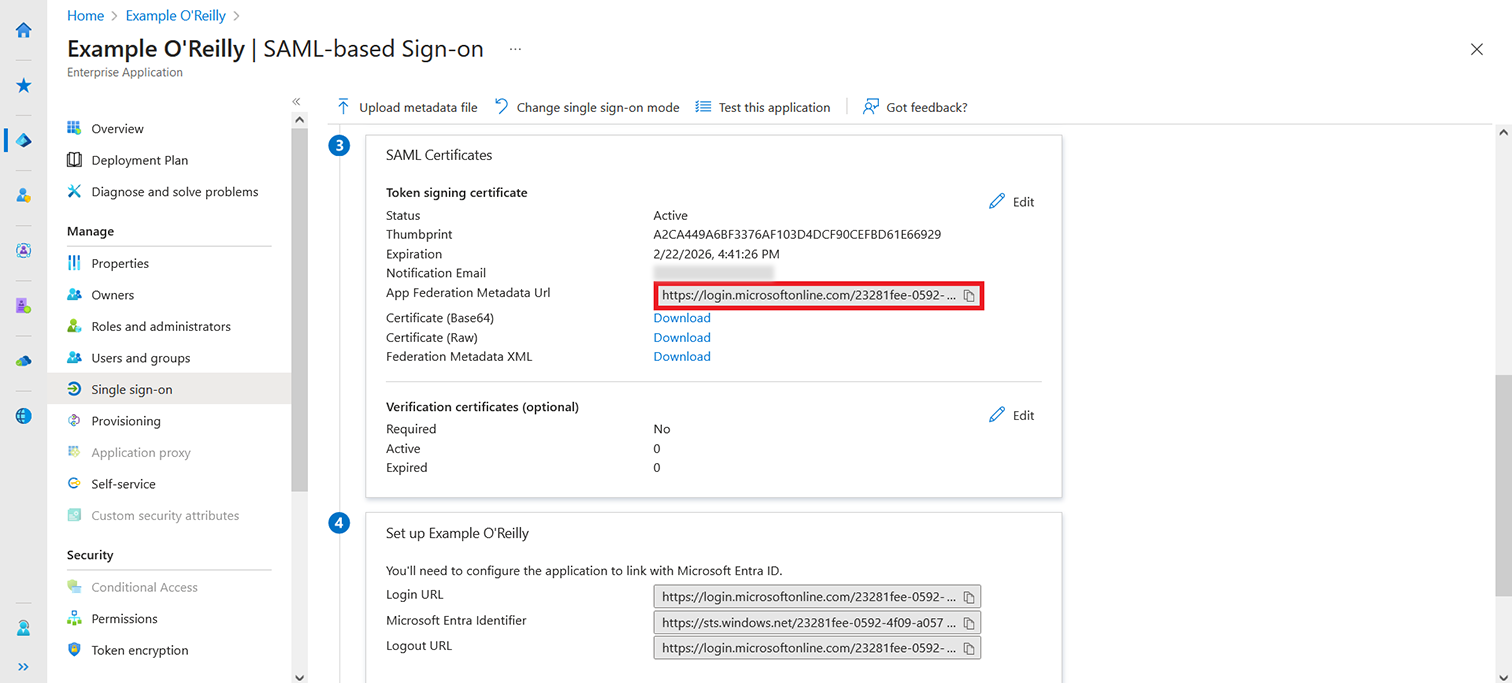Click Home breadcrumb link
1512x683 pixels.
pos(85,16)
